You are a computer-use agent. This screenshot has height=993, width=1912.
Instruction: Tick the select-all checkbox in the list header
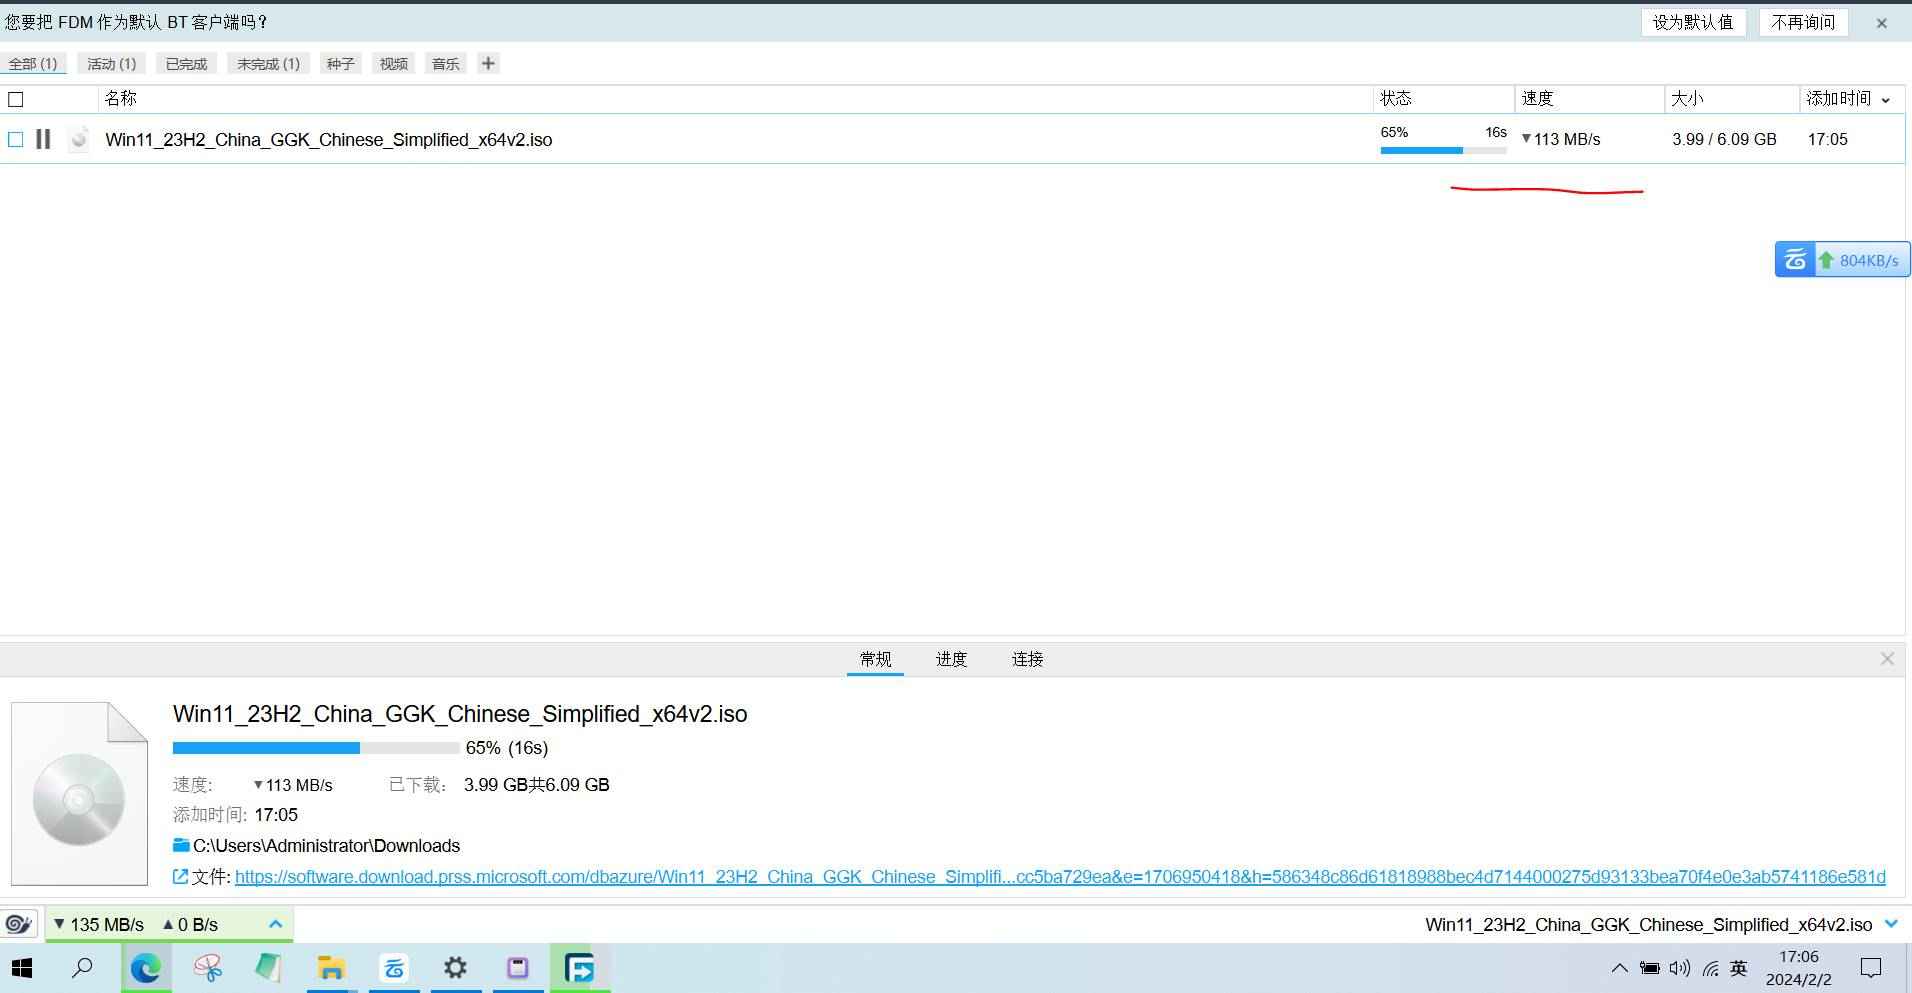click(16, 99)
